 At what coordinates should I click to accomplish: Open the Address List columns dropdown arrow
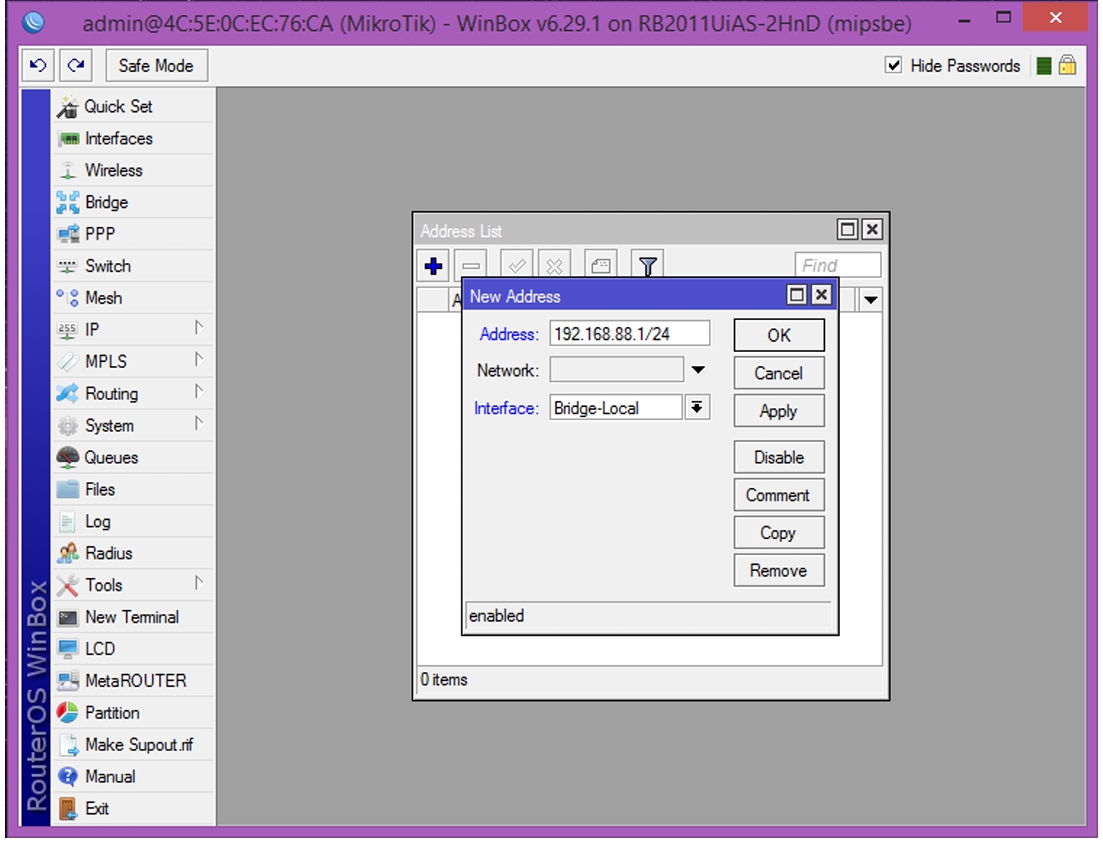(x=871, y=300)
